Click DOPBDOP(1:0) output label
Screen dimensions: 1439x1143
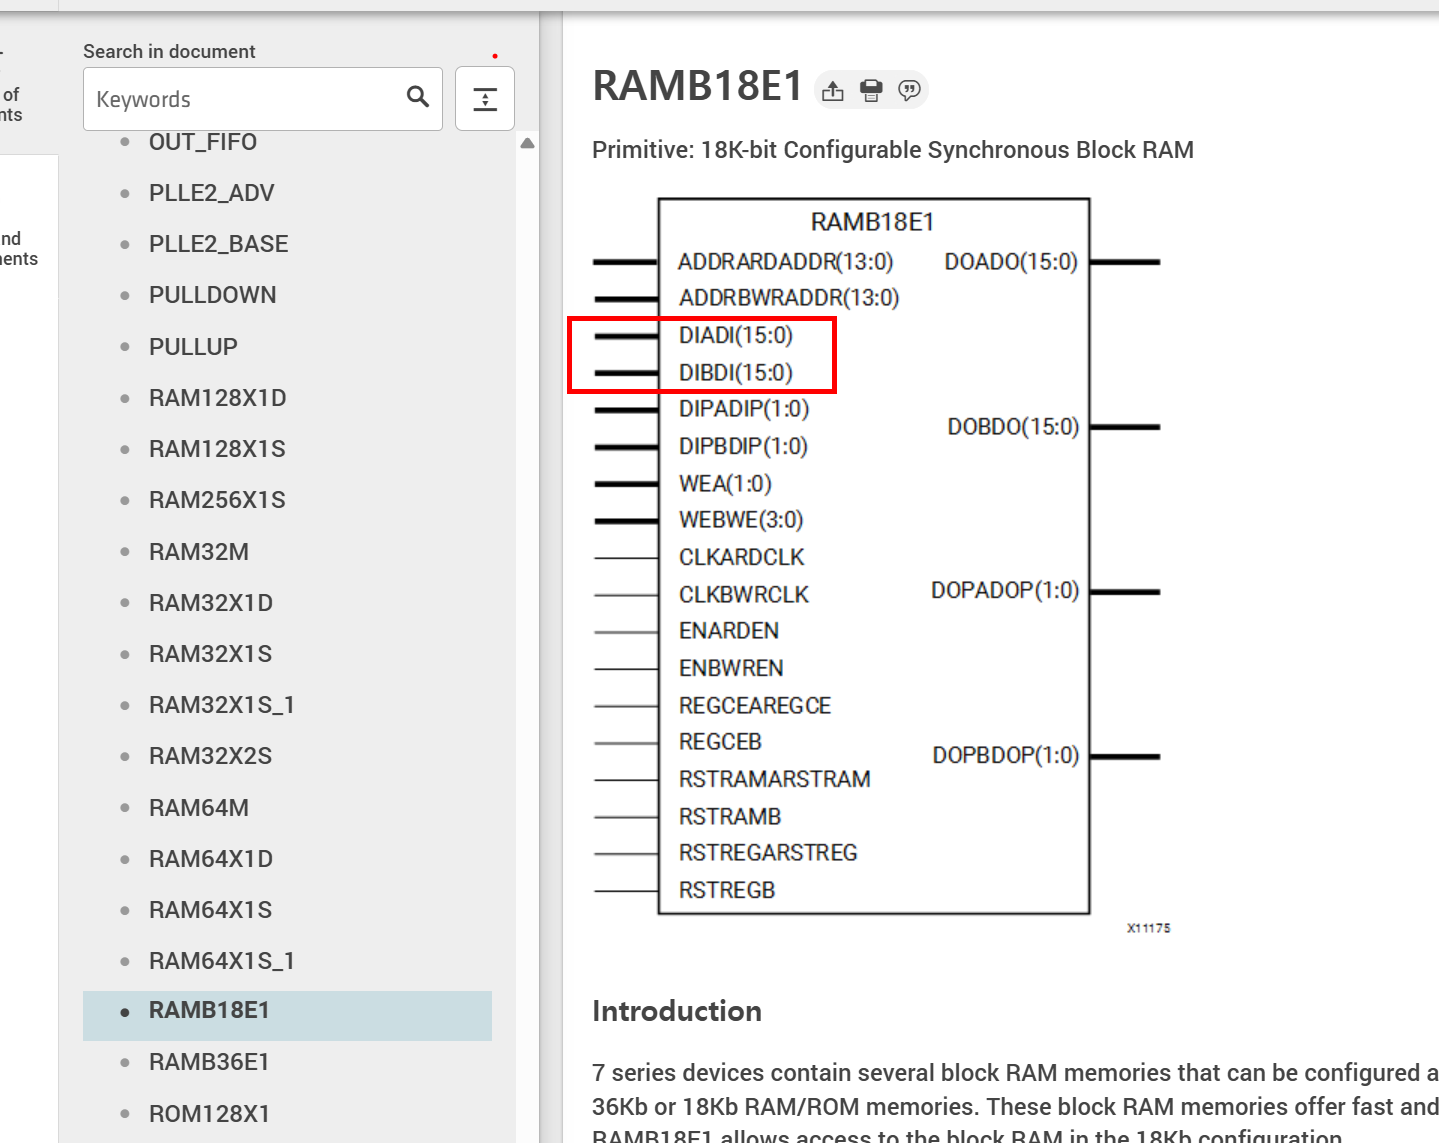1006,756
